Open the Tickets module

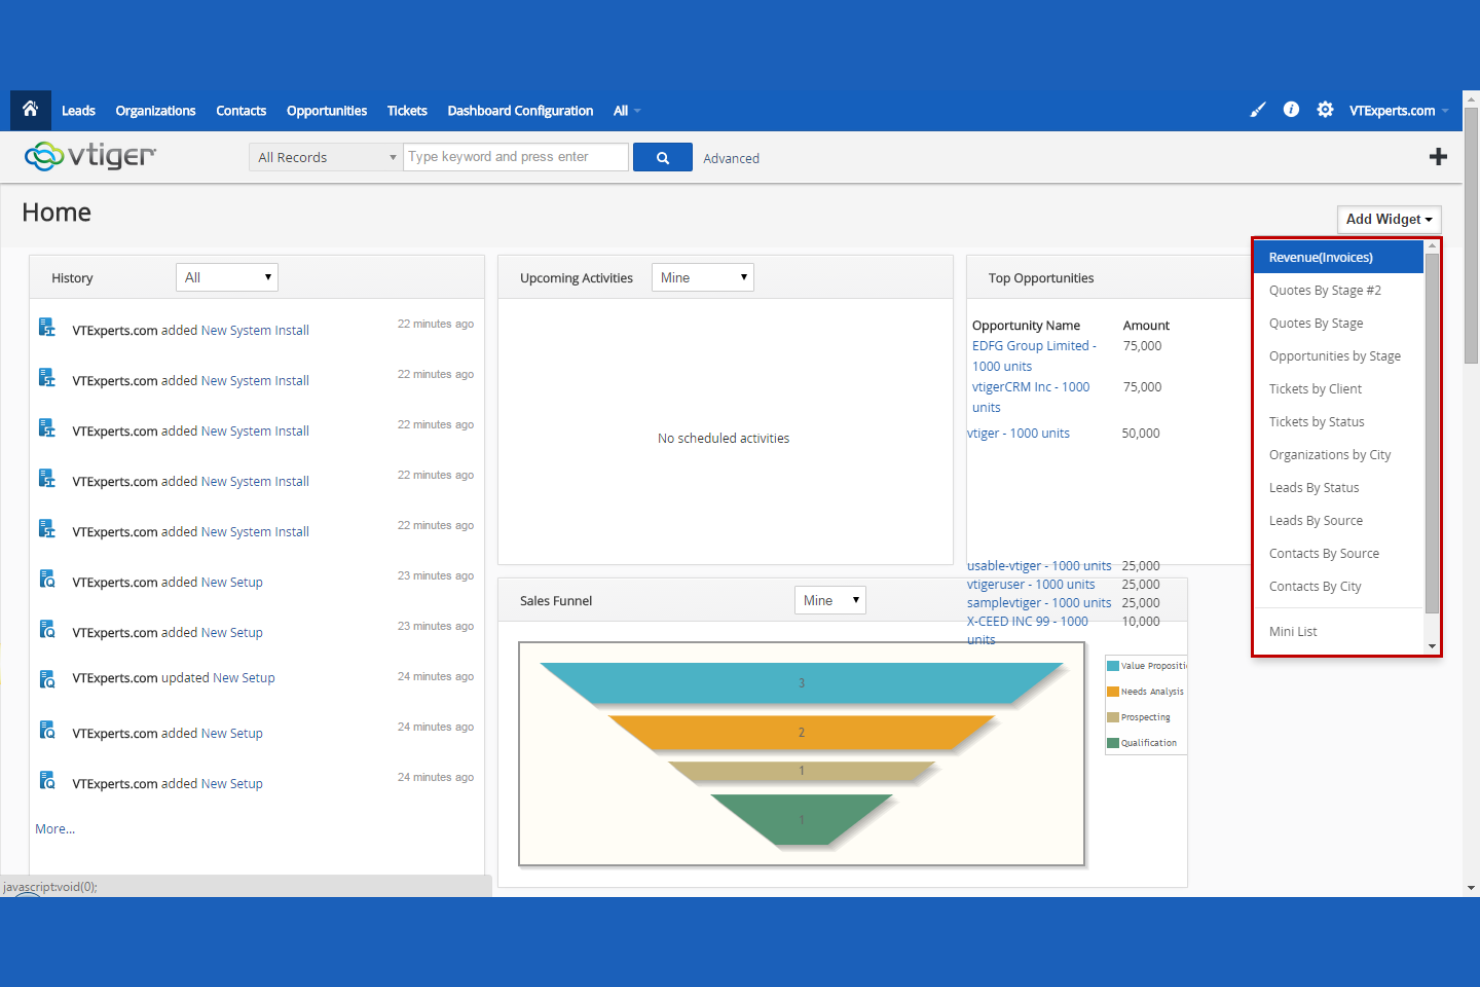point(407,111)
